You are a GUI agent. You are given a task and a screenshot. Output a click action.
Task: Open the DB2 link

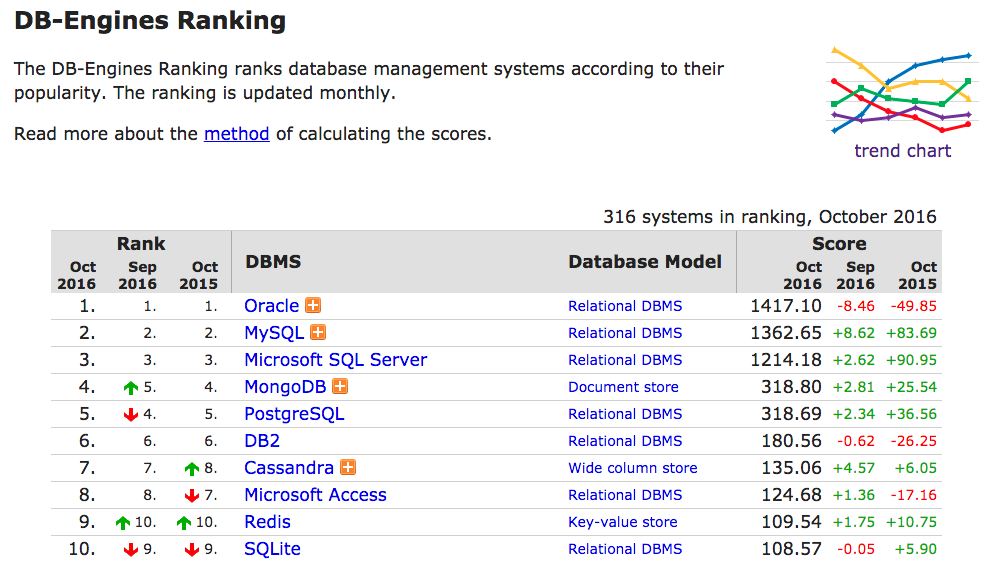click(x=262, y=441)
